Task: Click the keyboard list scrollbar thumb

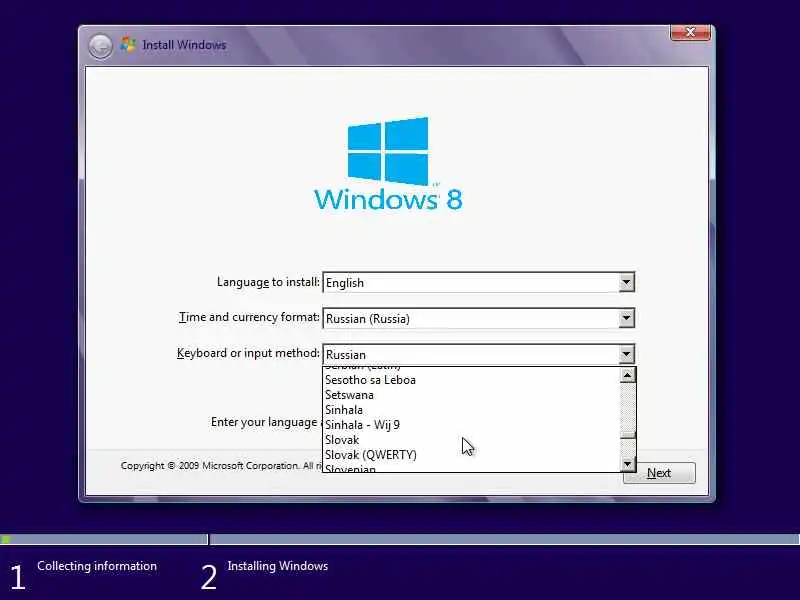Action: (628, 435)
